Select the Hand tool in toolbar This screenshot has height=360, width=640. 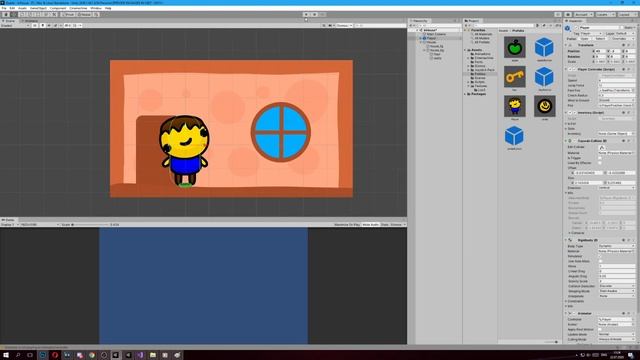click(6, 15)
